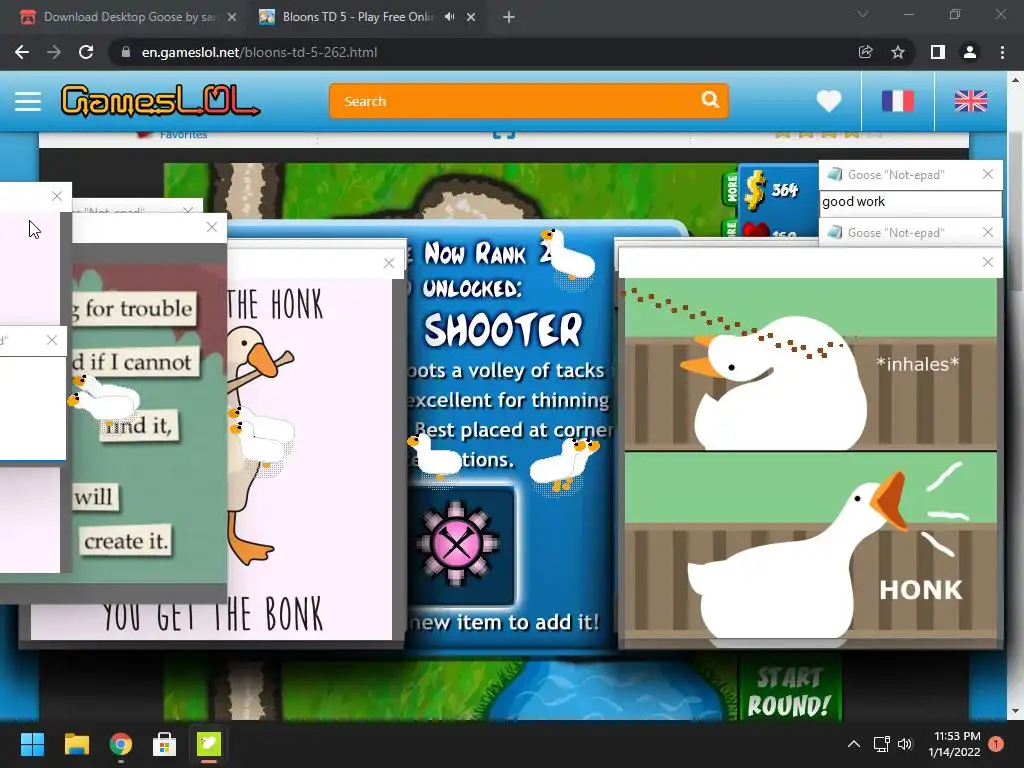Go back with the browser back arrow

[22, 52]
